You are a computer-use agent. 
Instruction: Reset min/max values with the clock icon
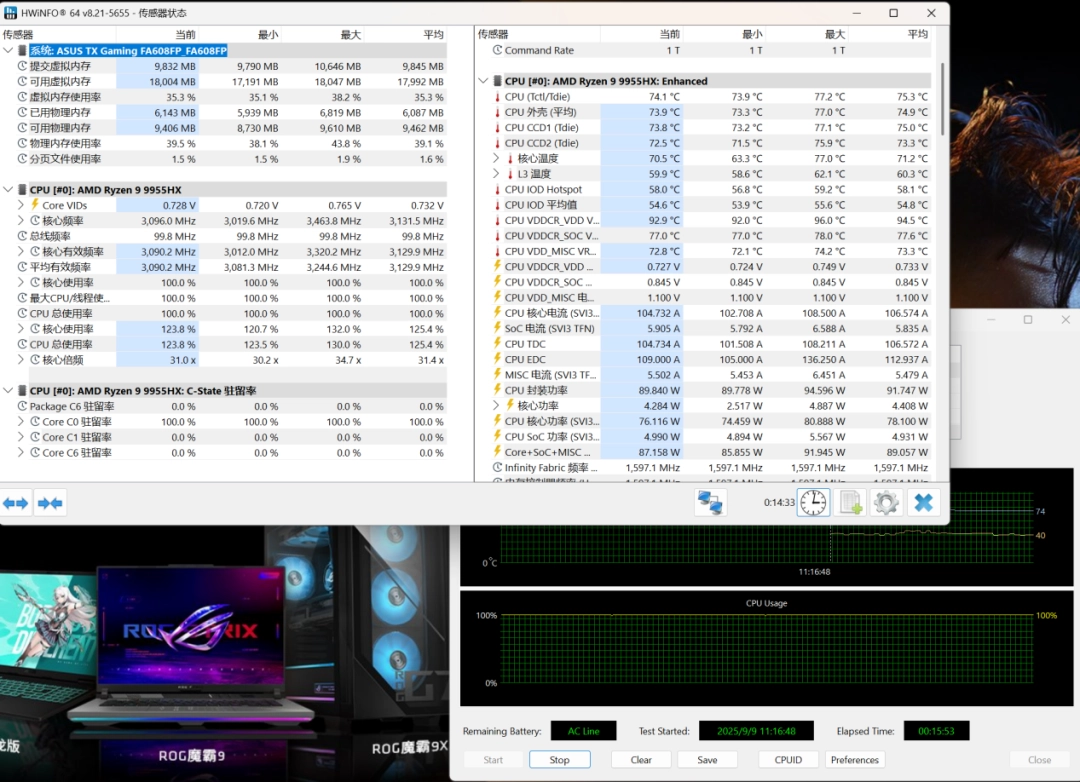click(x=813, y=502)
